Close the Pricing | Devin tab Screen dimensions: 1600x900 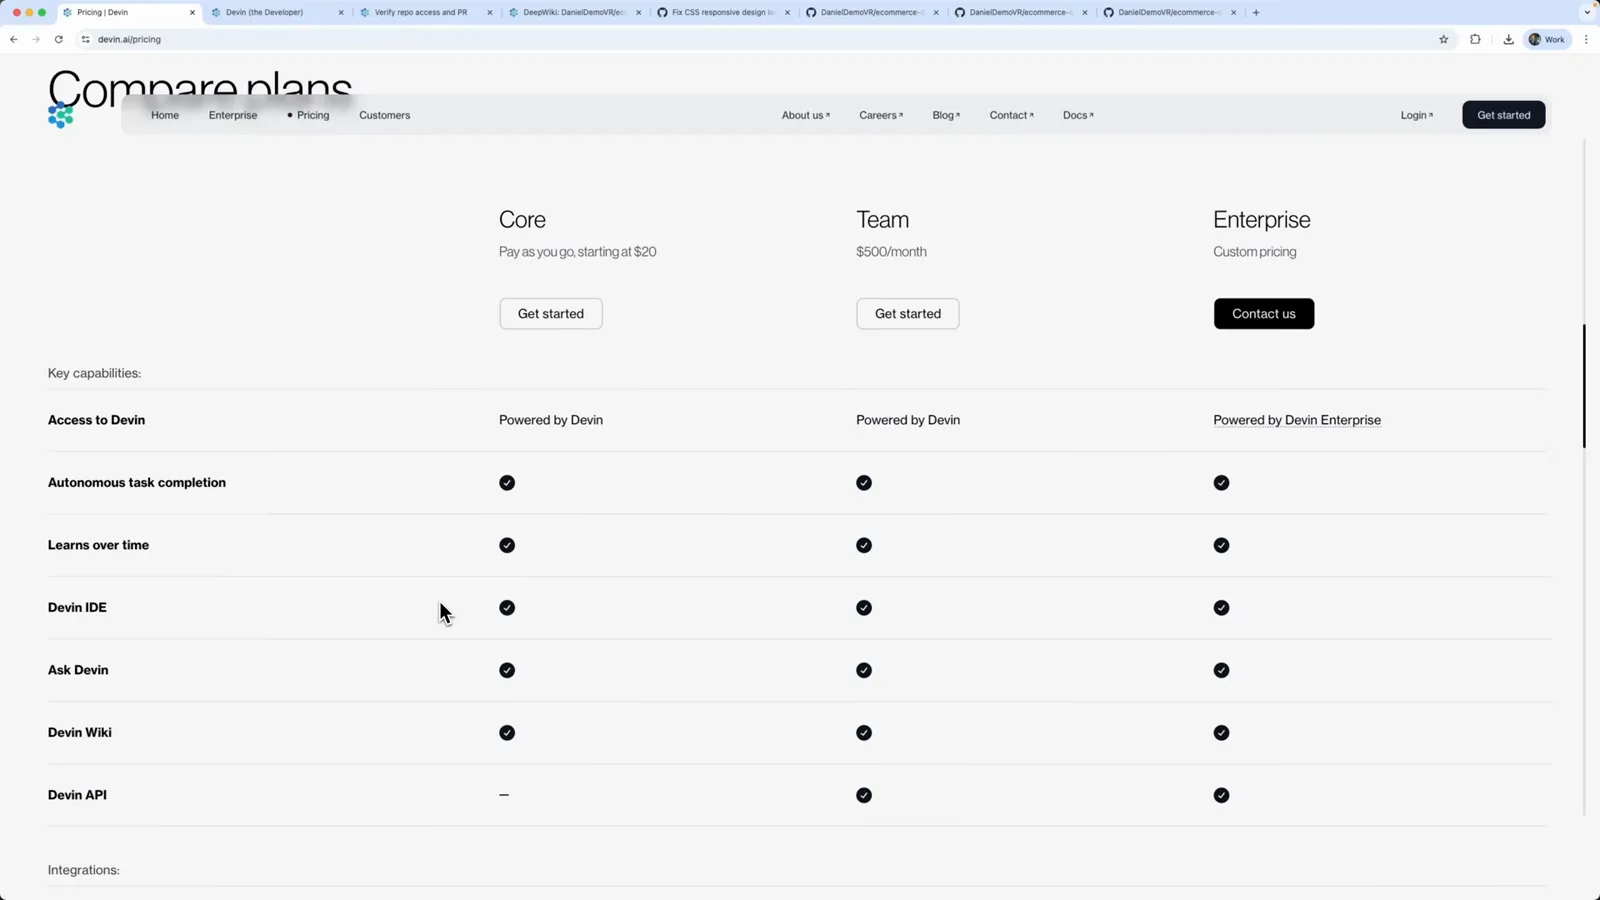pyautogui.click(x=192, y=12)
